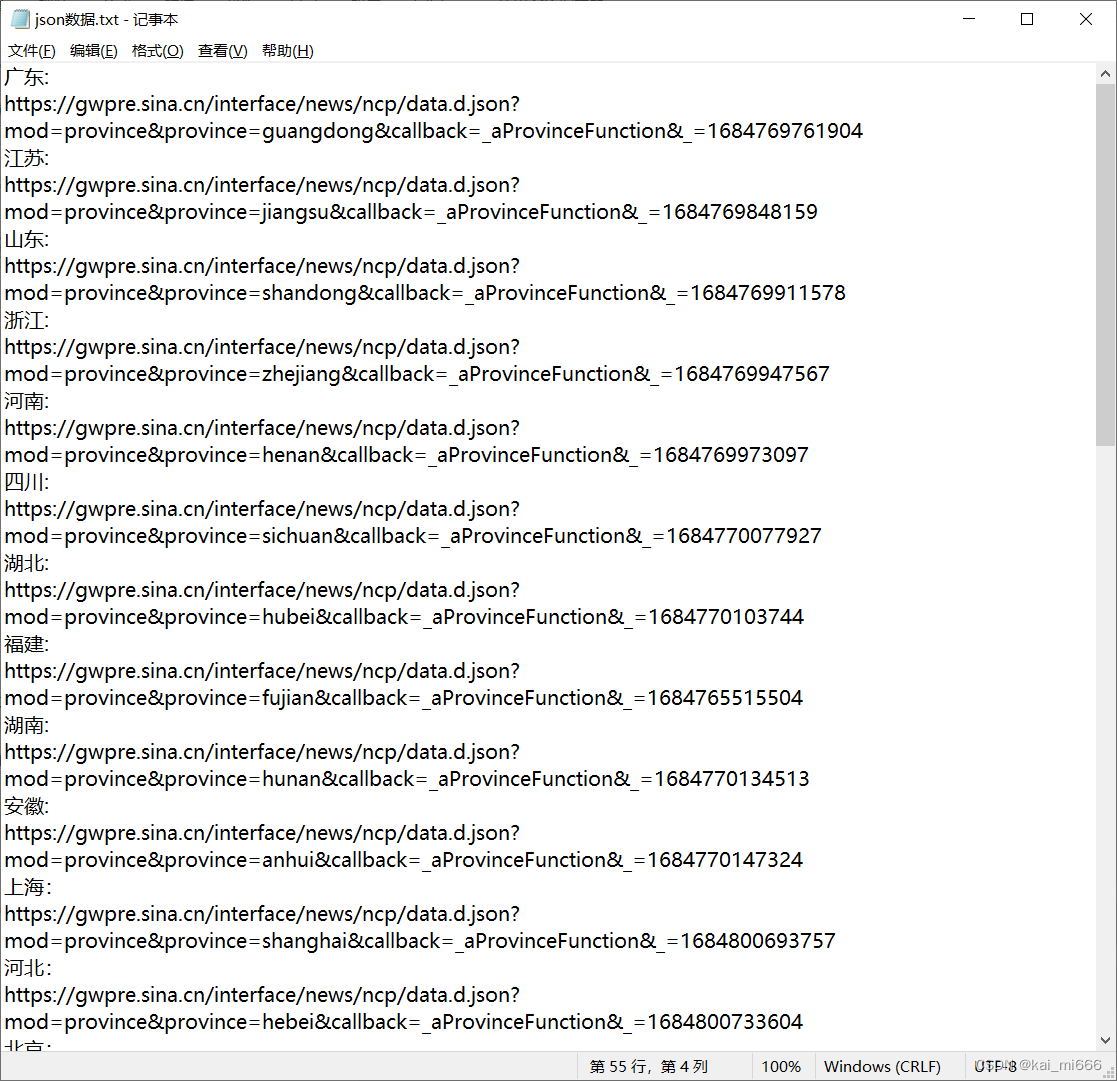Click the 山东: label line
1117x1081 pixels.
27,239
